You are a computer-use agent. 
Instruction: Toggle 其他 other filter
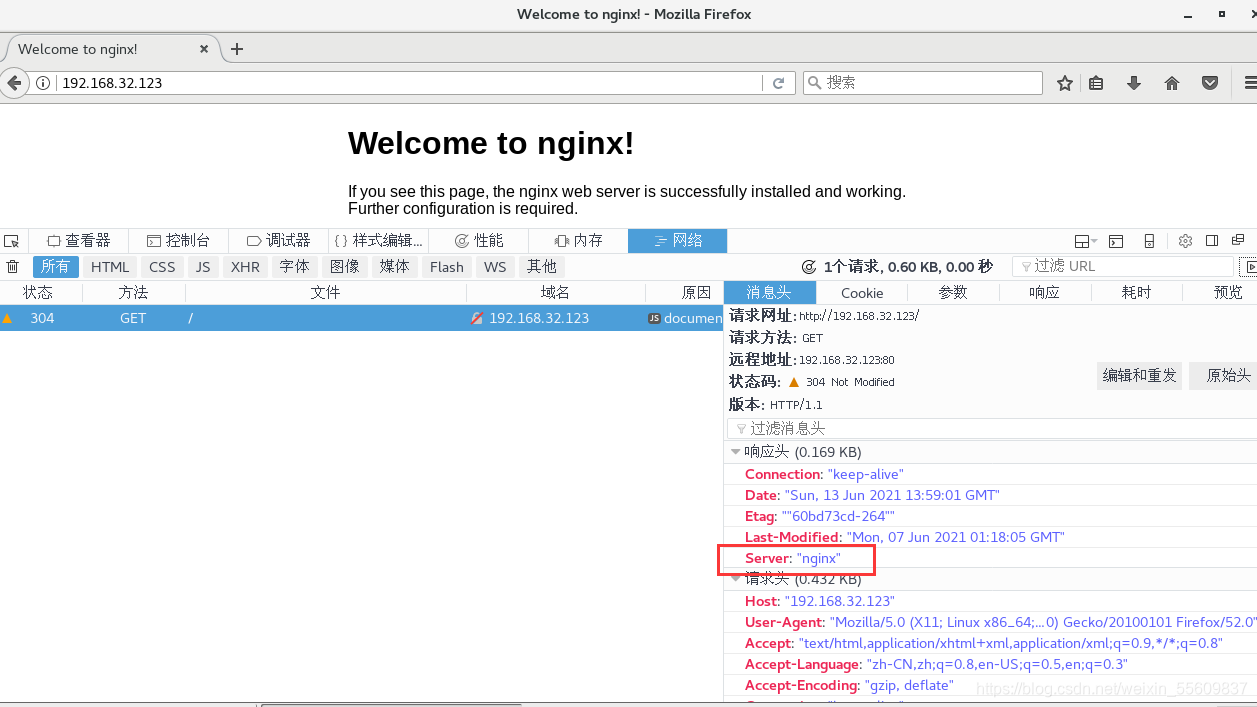[x=542, y=267]
